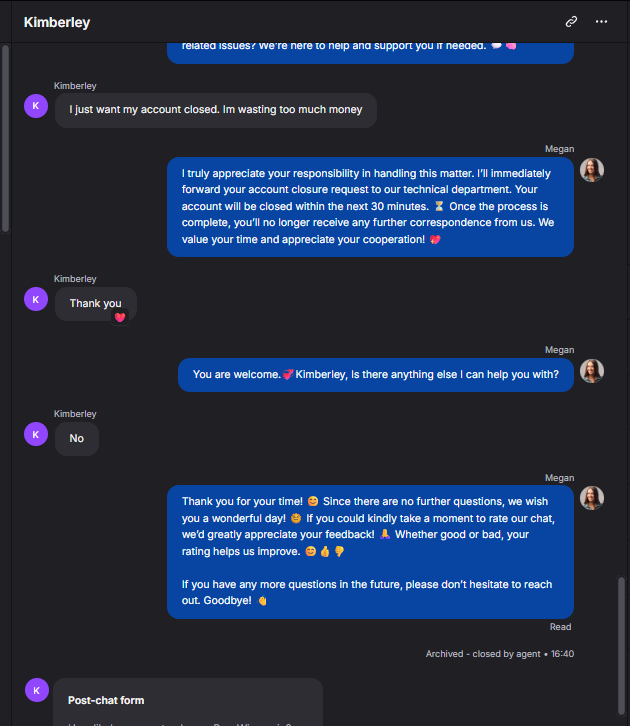Click Megan's photo beside 'You are welcome' message

(592, 371)
